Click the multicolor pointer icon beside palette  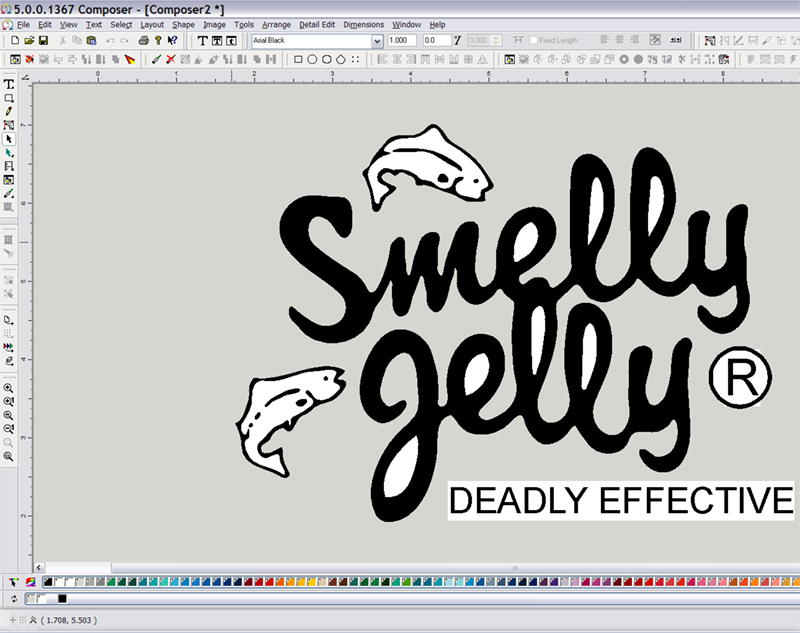point(14,582)
